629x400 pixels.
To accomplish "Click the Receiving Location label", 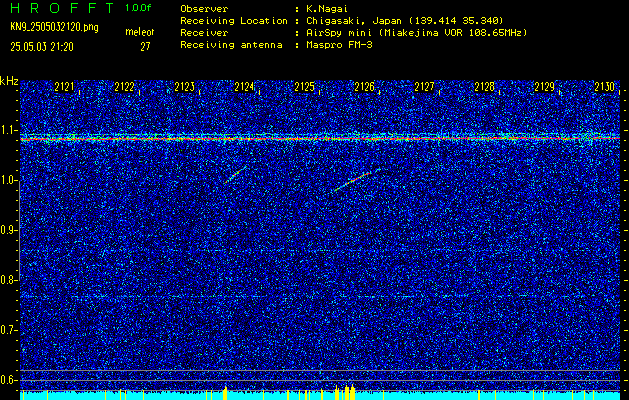I will click(234, 20).
